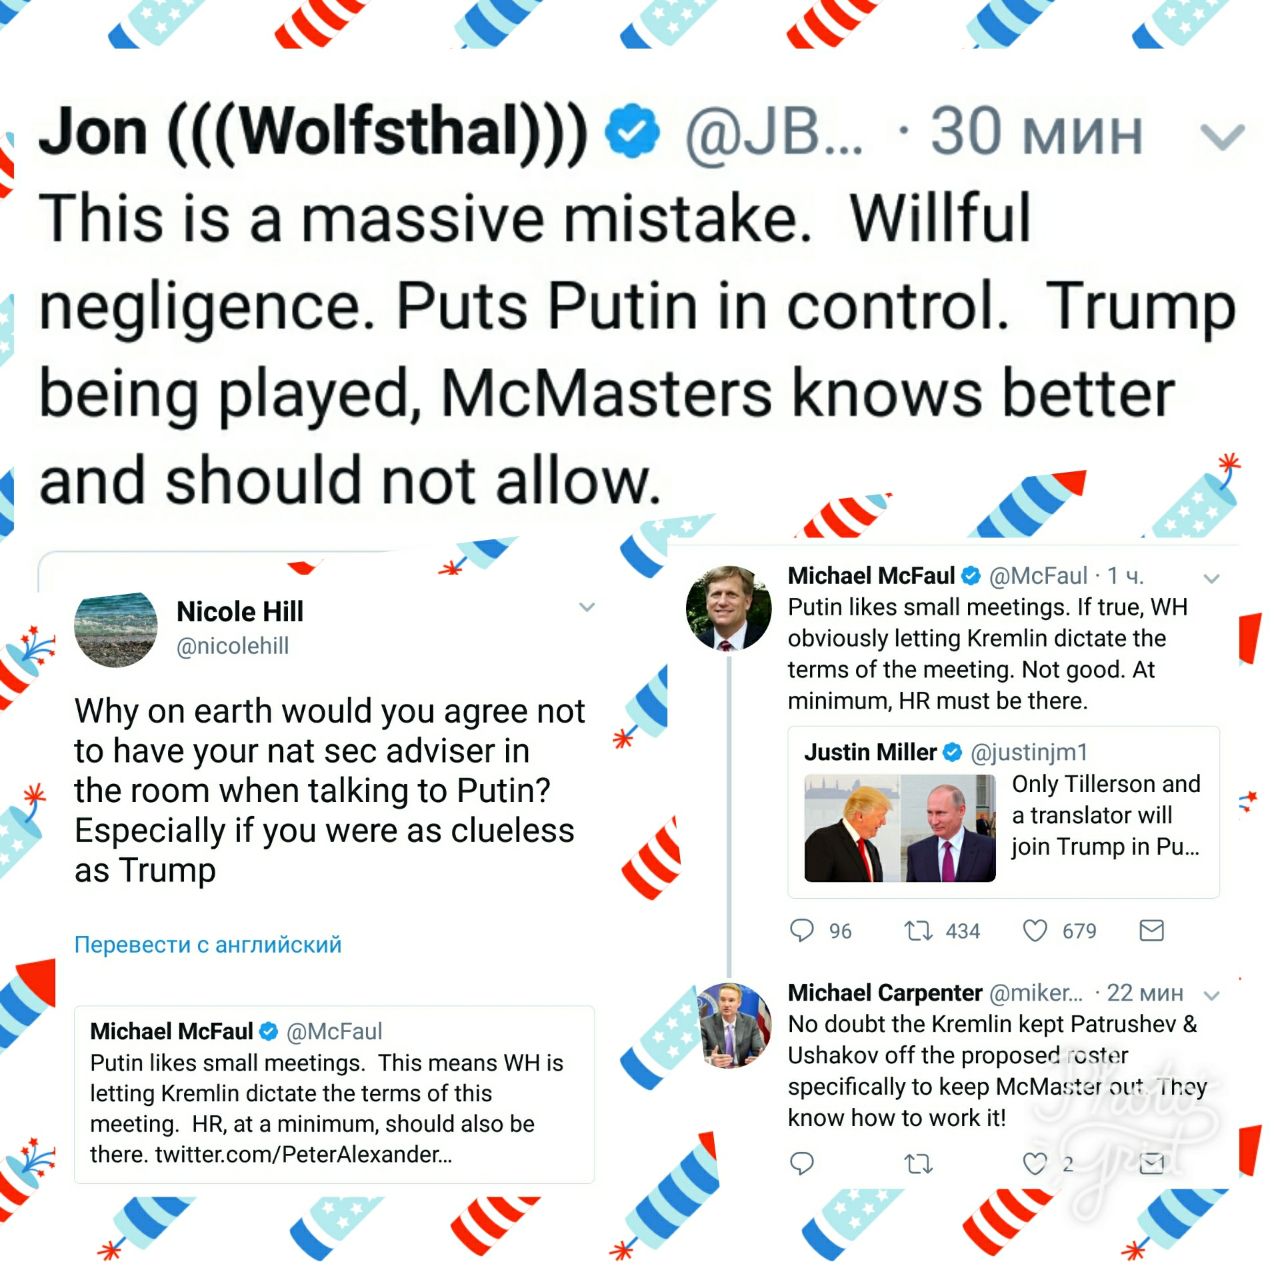
Task: Open direct message envelope under McFaul's tweet
Action: pos(1152,931)
